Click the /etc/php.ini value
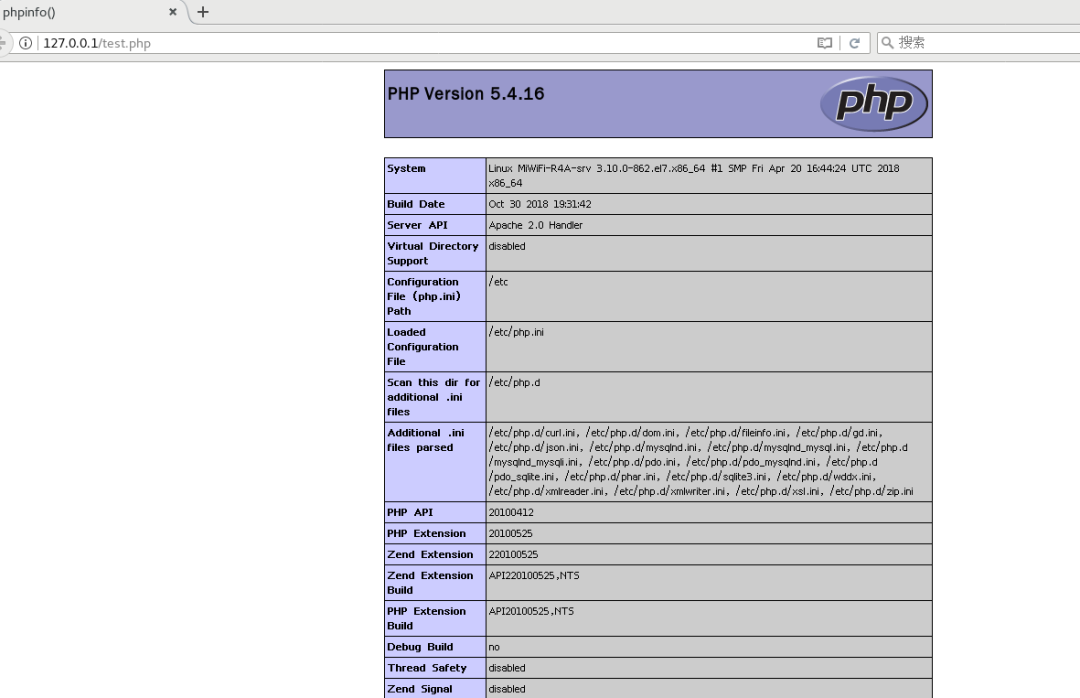1080x698 pixels. 516,332
